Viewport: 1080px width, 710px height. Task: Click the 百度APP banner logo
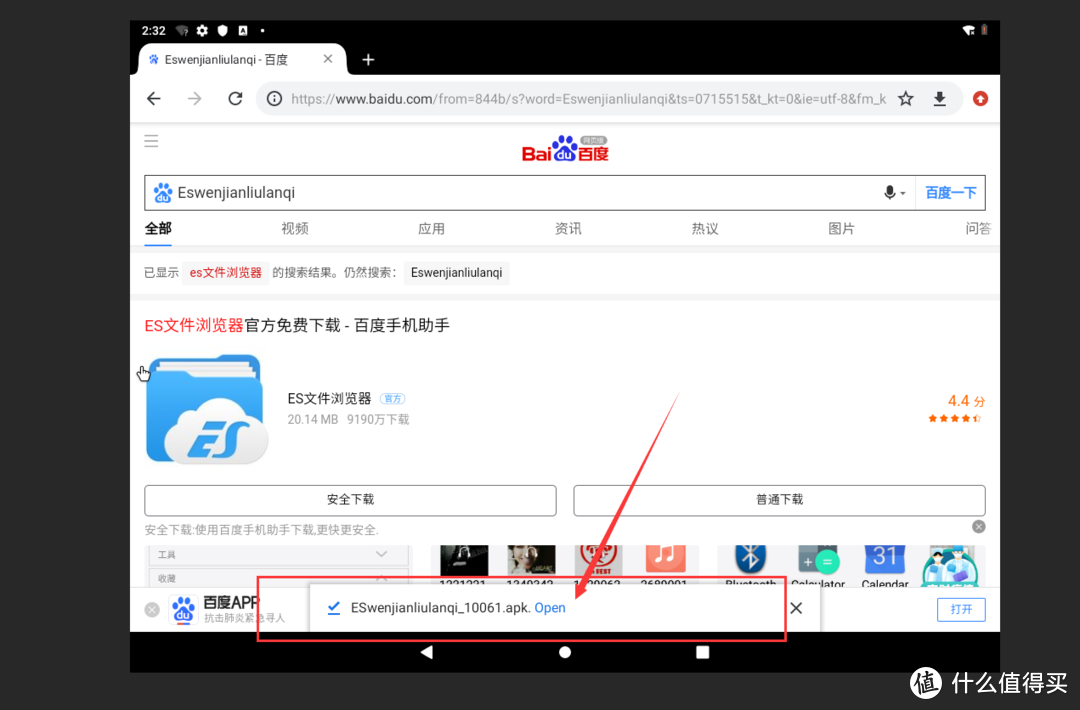183,609
